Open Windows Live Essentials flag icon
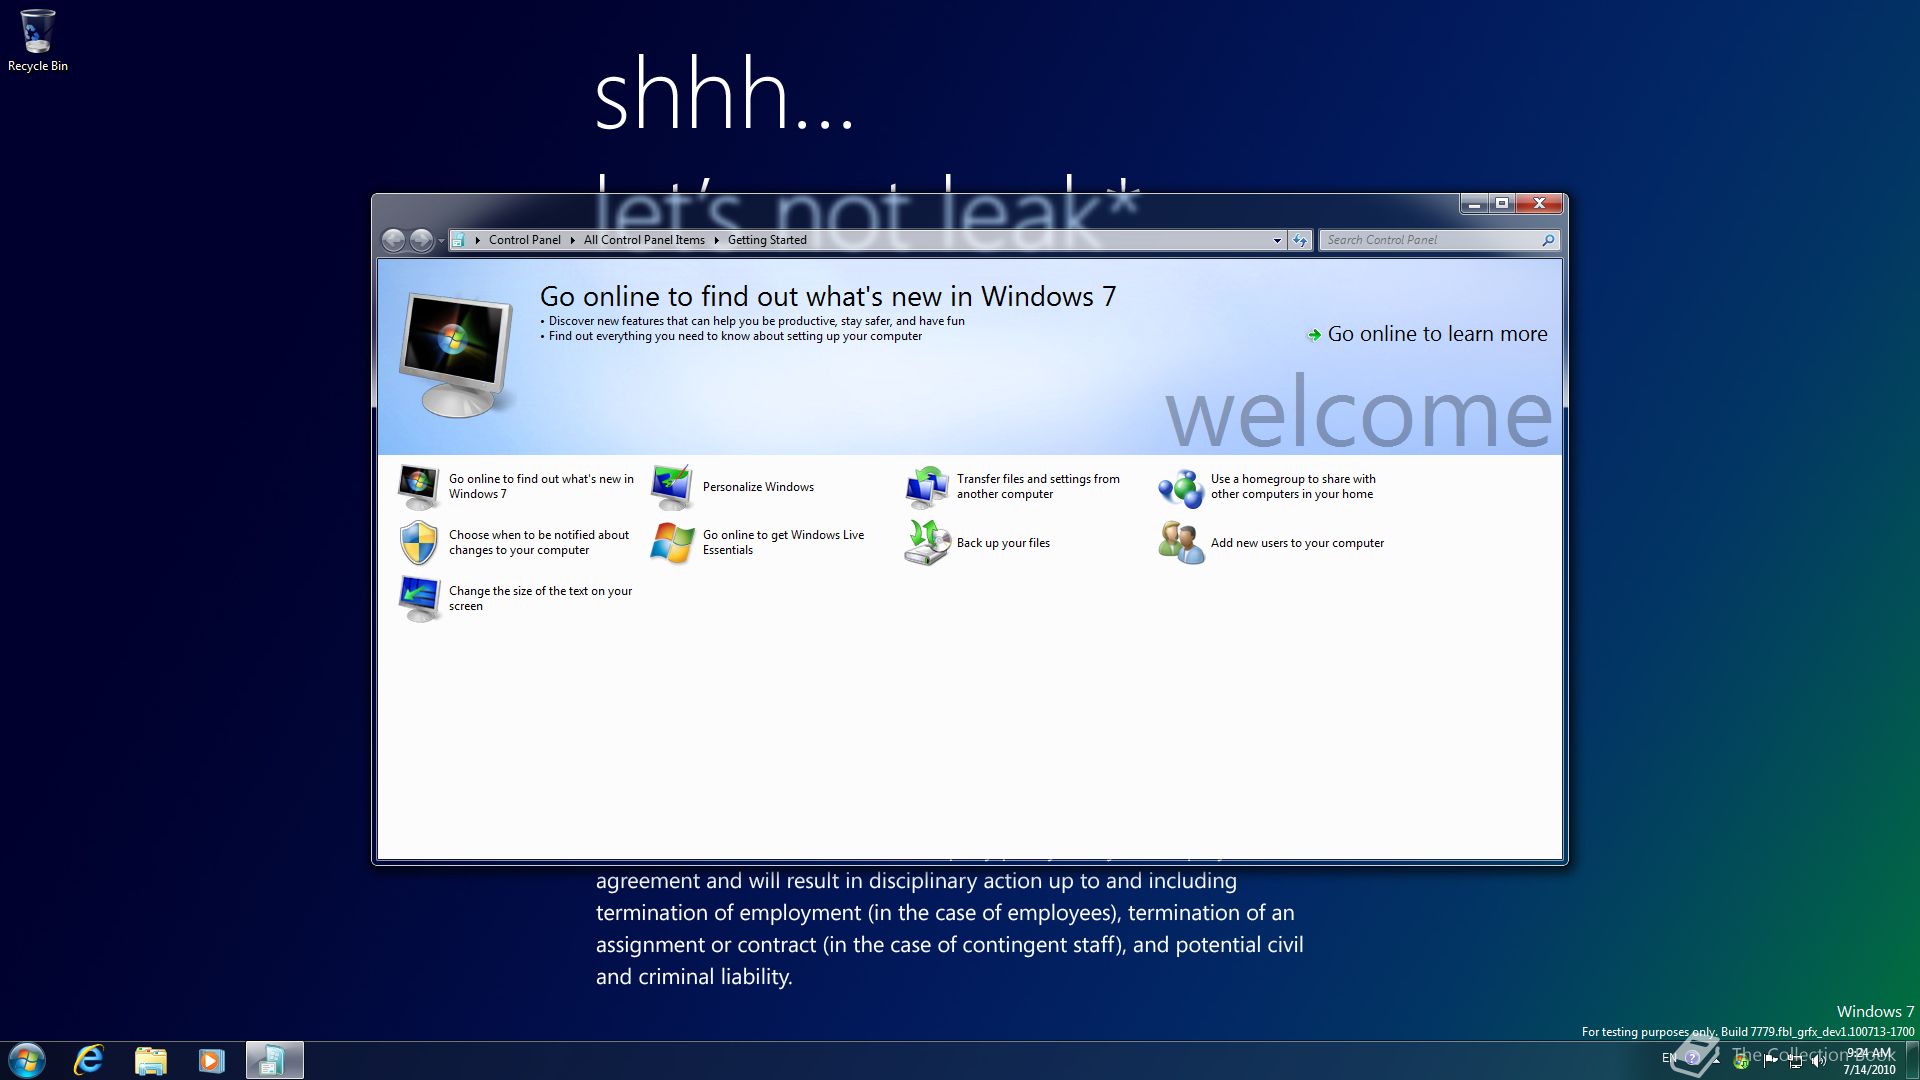This screenshot has width=1920, height=1080. 672,543
